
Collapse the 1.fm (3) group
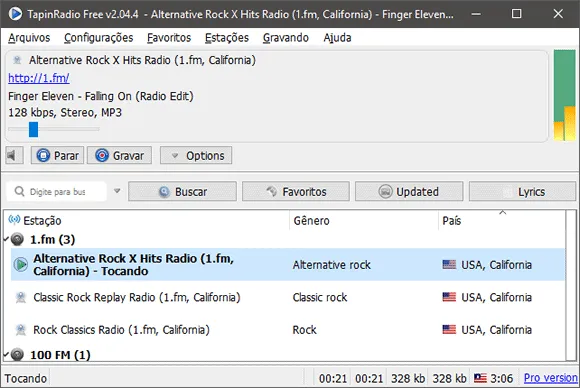click(6, 239)
